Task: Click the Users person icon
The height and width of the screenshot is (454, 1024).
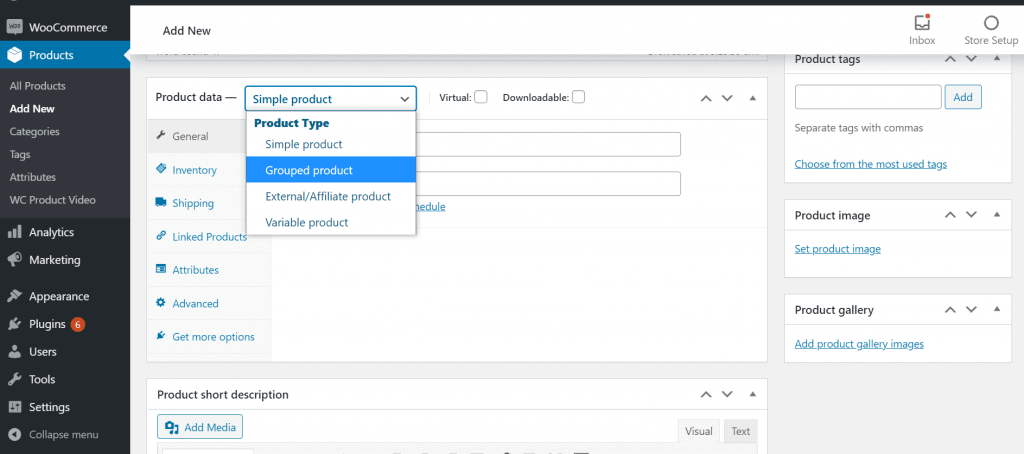Action: [14, 352]
